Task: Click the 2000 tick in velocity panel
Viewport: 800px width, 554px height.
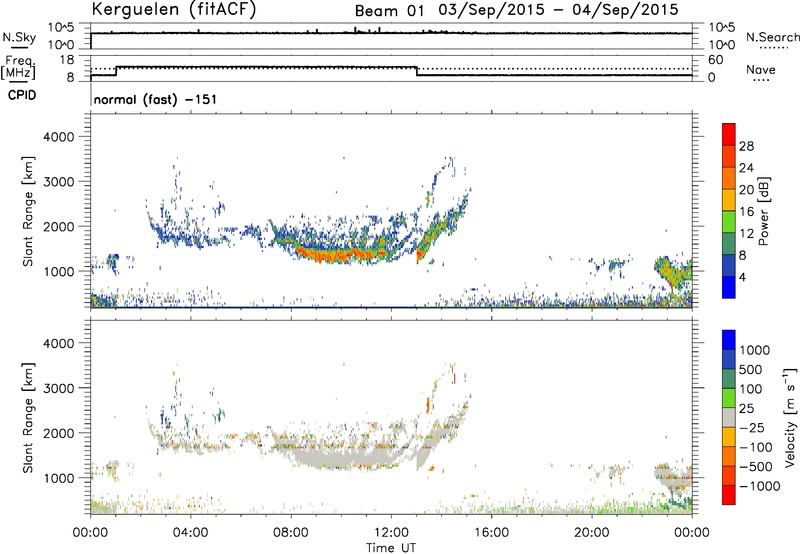Action: point(59,433)
